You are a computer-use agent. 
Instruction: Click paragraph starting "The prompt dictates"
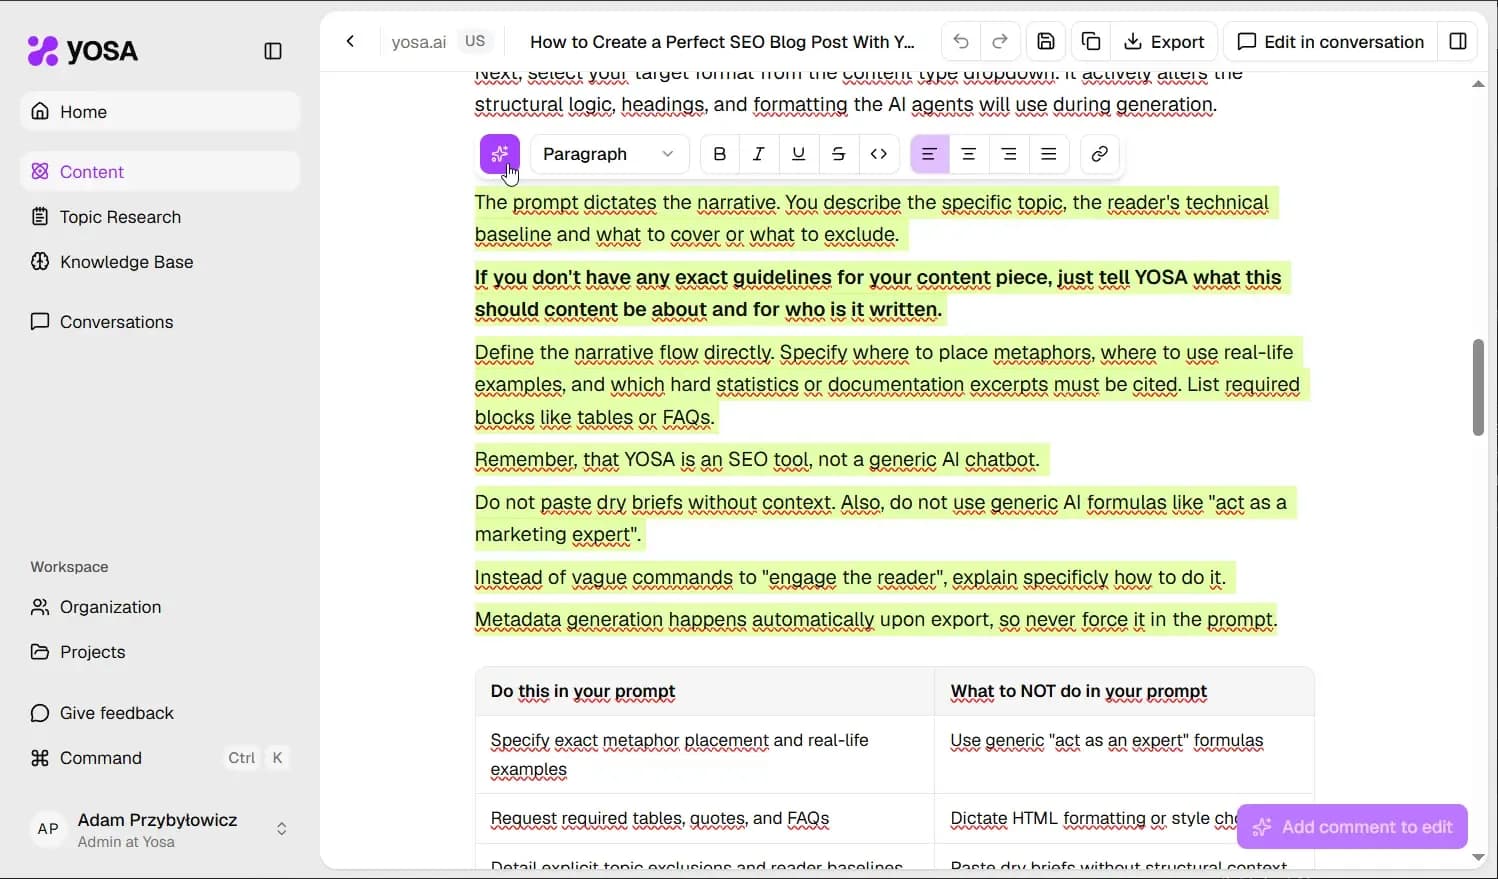(875, 218)
